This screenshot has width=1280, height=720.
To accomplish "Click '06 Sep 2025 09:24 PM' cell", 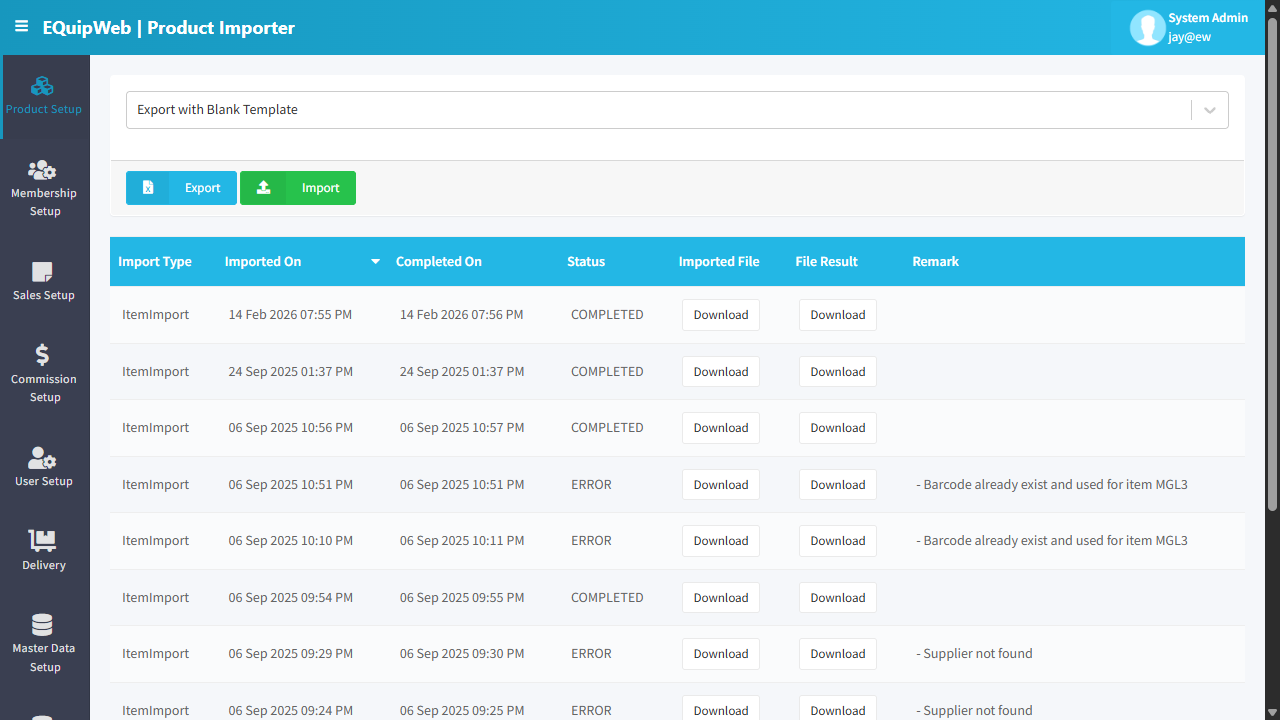I will (290, 711).
